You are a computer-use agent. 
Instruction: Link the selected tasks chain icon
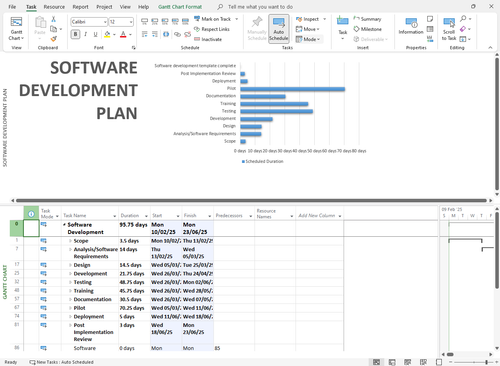[x=177, y=34]
